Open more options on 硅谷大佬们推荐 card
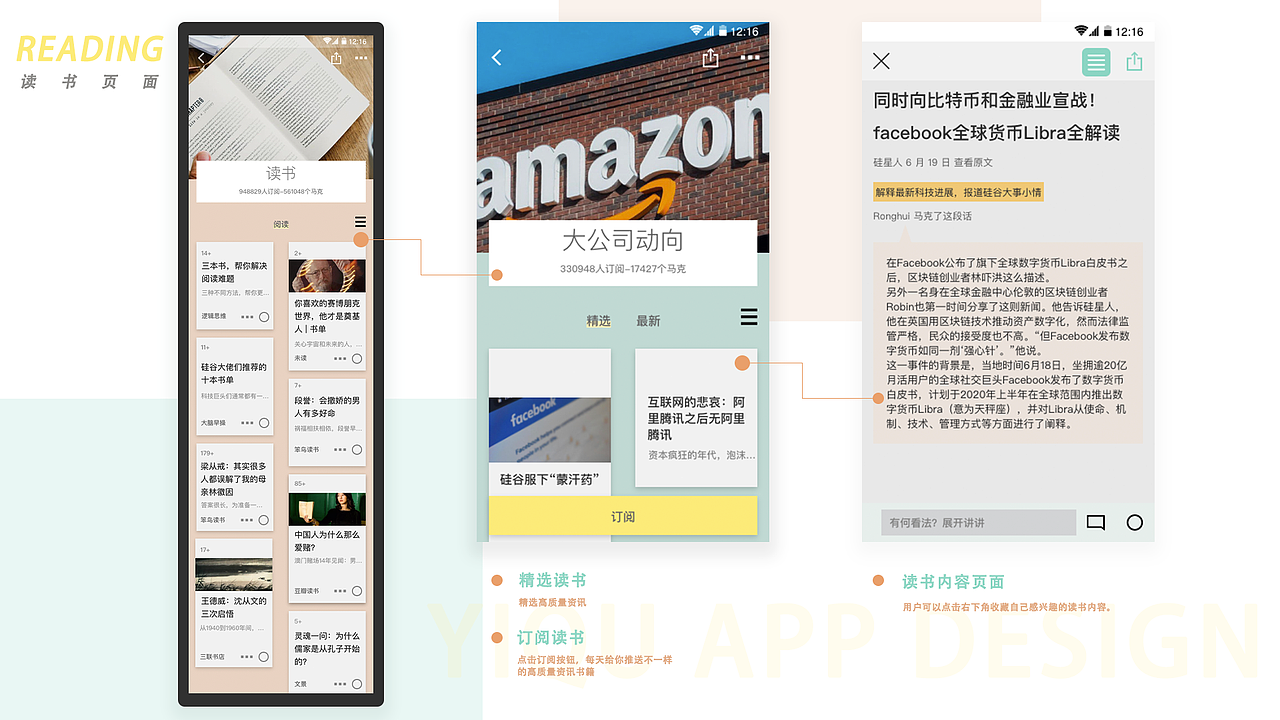This screenshot has height=720, width=1280. tap(247, 423)
